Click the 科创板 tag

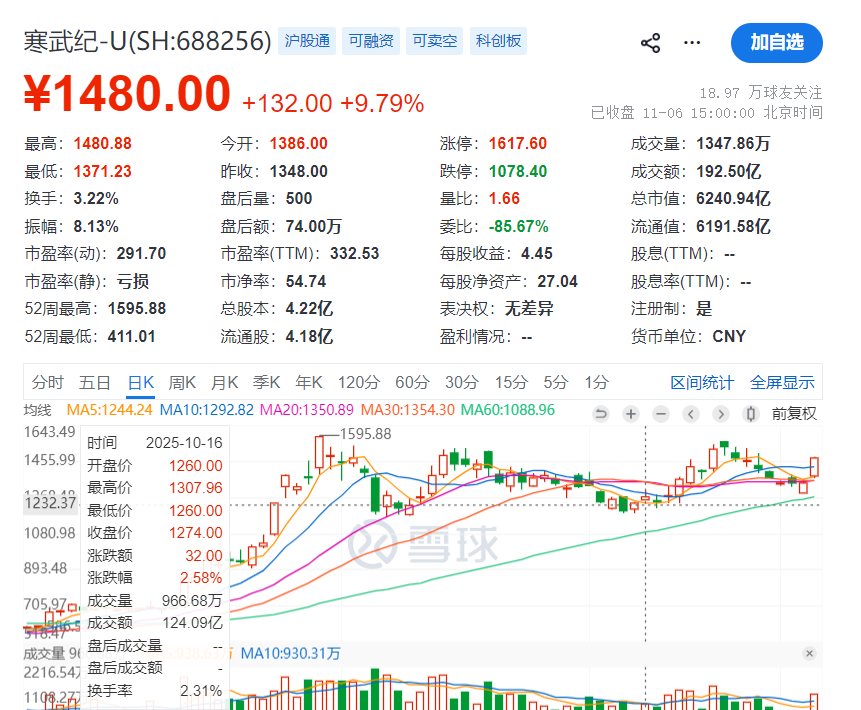499,41
